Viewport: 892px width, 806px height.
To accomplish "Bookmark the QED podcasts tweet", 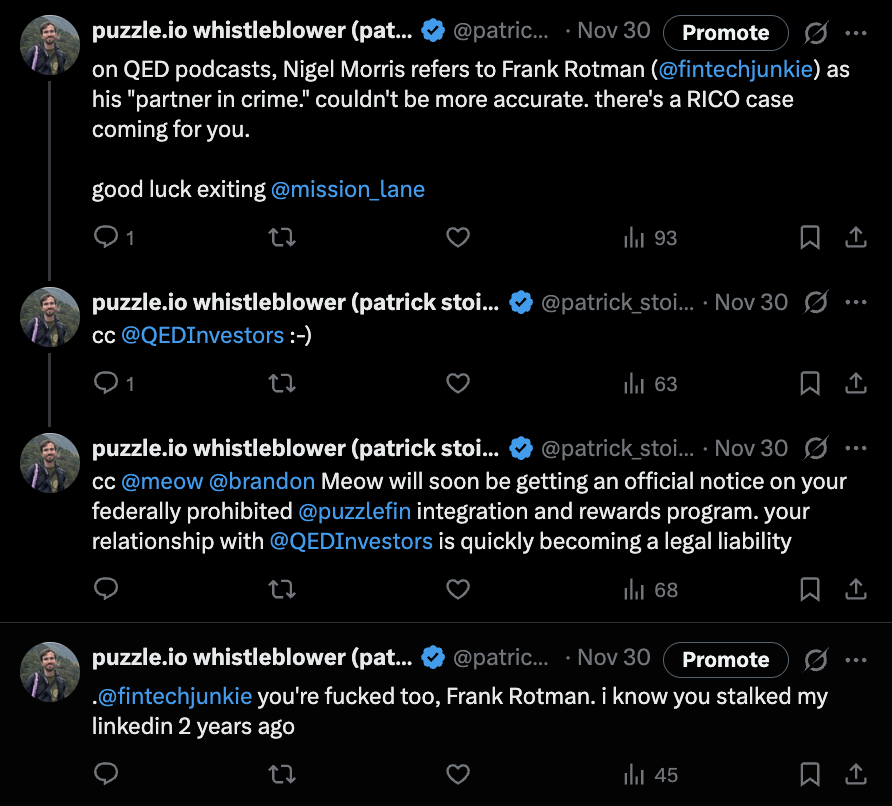I will [810, 237].
